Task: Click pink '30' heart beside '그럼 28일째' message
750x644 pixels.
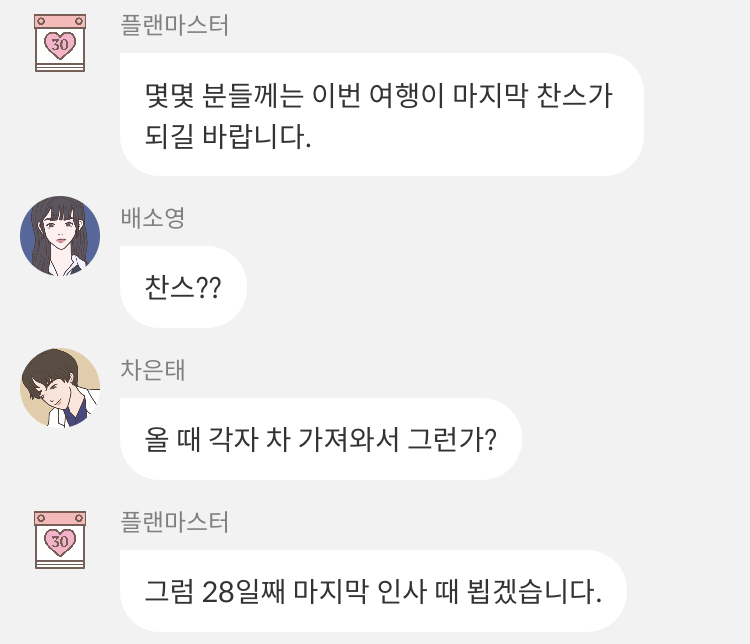Action: 60,542
